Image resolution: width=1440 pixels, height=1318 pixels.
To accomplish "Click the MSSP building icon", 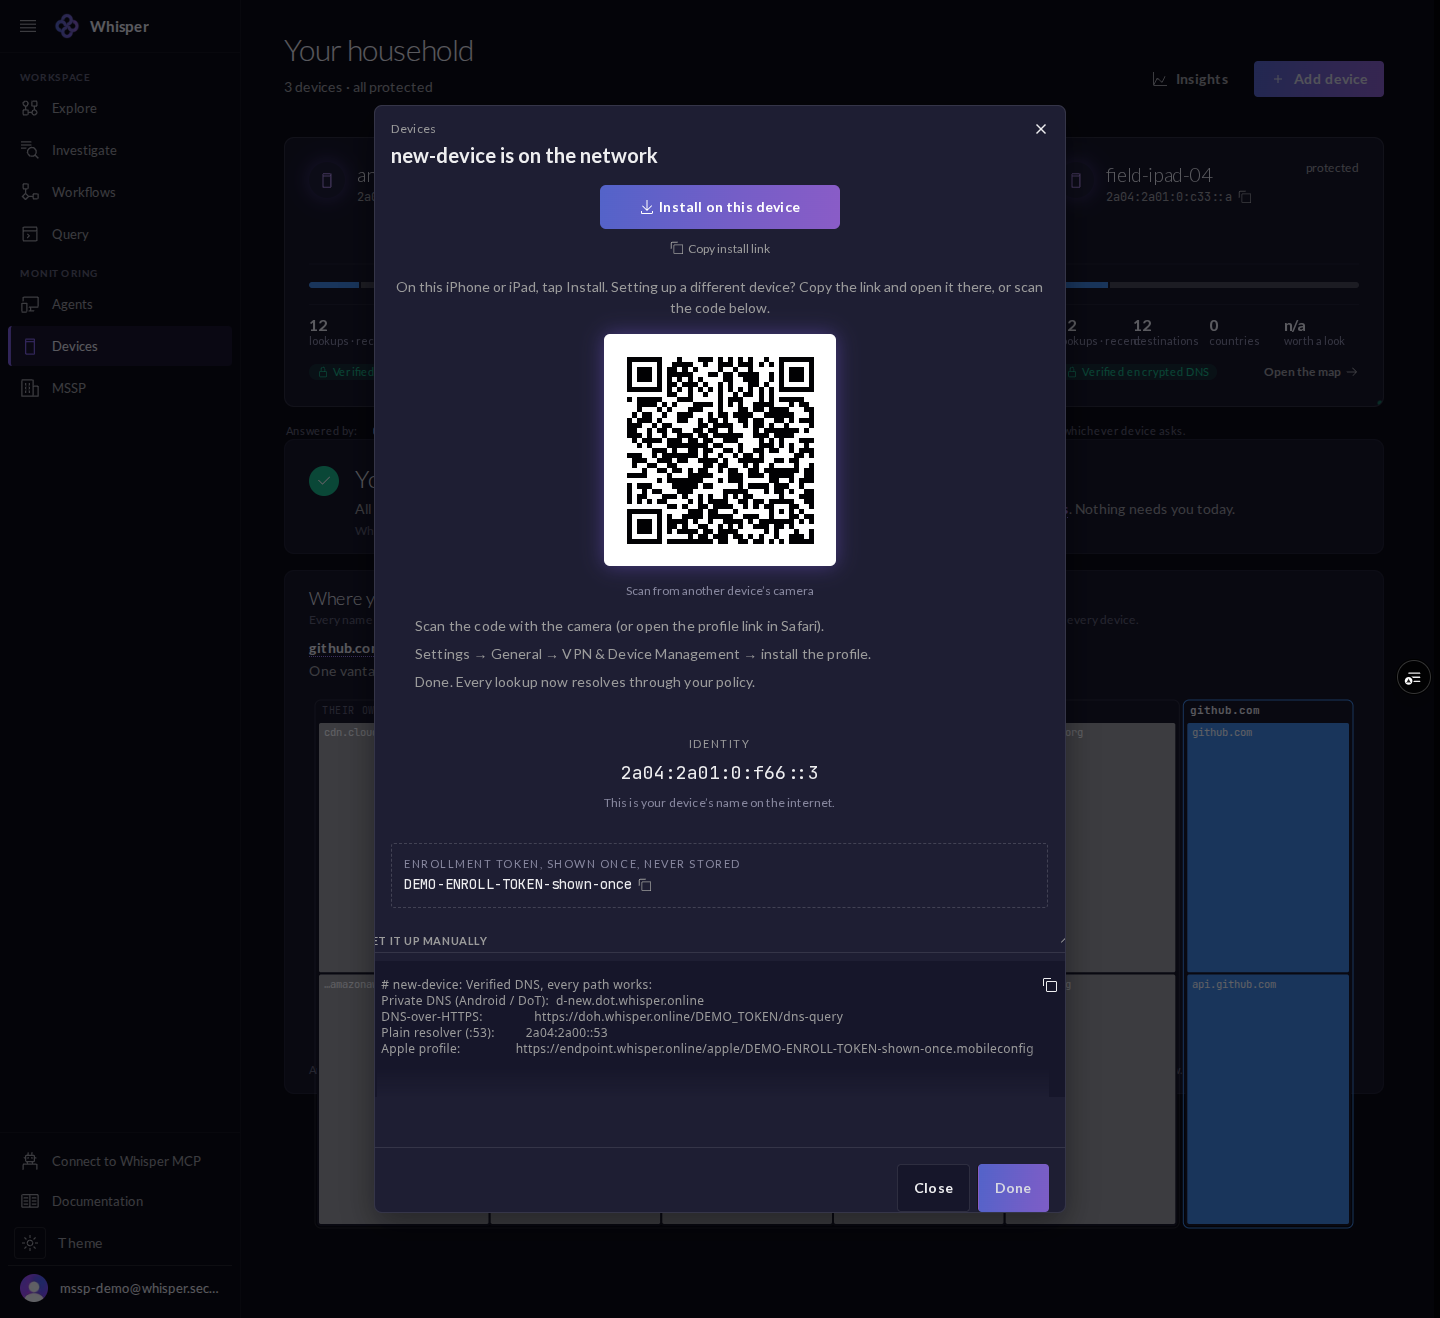I will click(x=30, y=388).
